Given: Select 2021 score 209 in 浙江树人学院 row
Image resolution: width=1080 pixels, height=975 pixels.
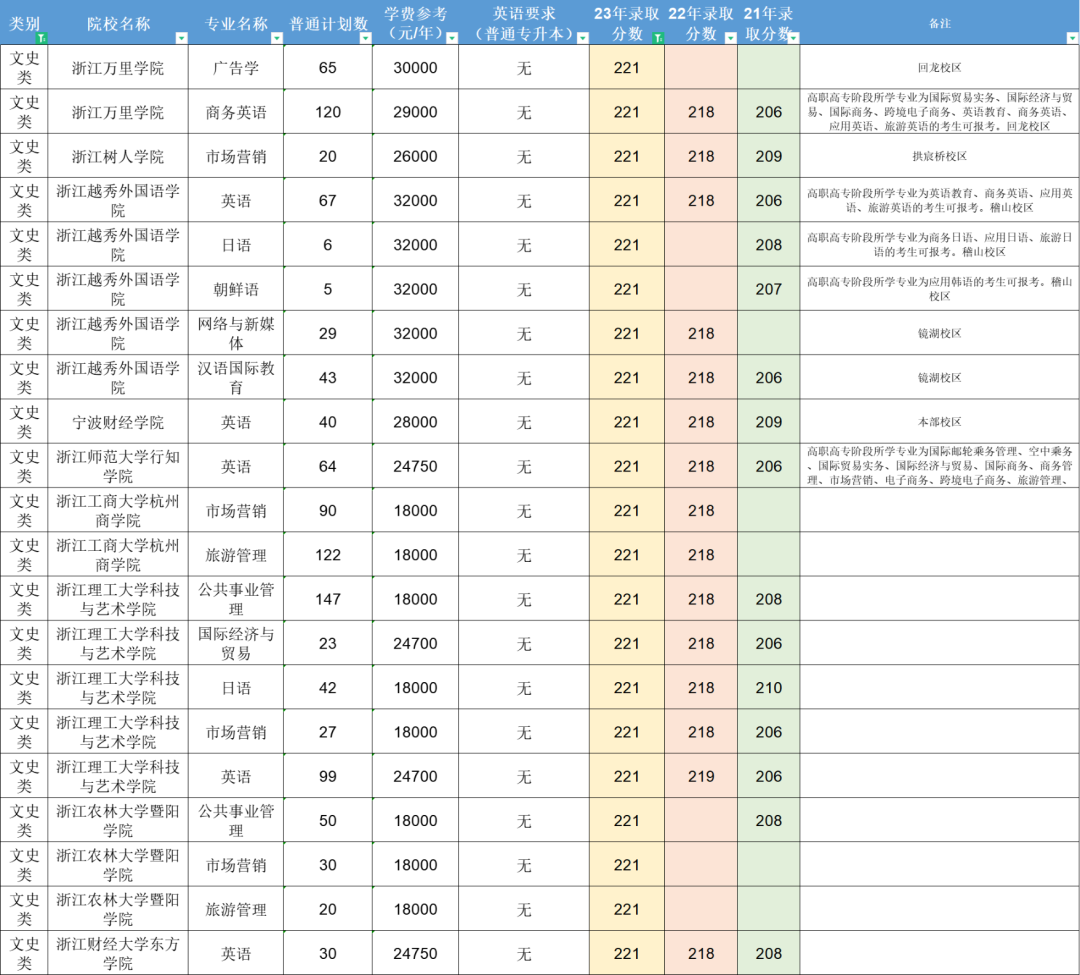Looking at the screenshot, I should pyautogui.click(x=769, y=156).
